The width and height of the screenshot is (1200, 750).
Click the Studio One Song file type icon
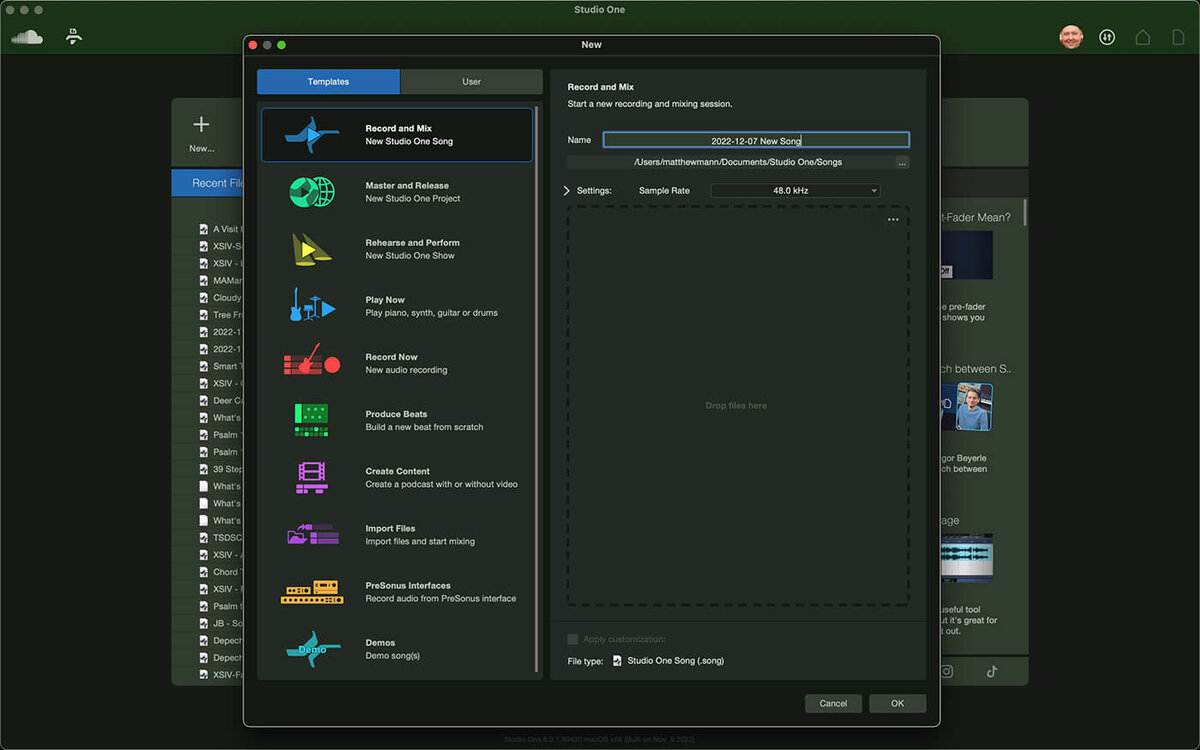tap(617, 661)
